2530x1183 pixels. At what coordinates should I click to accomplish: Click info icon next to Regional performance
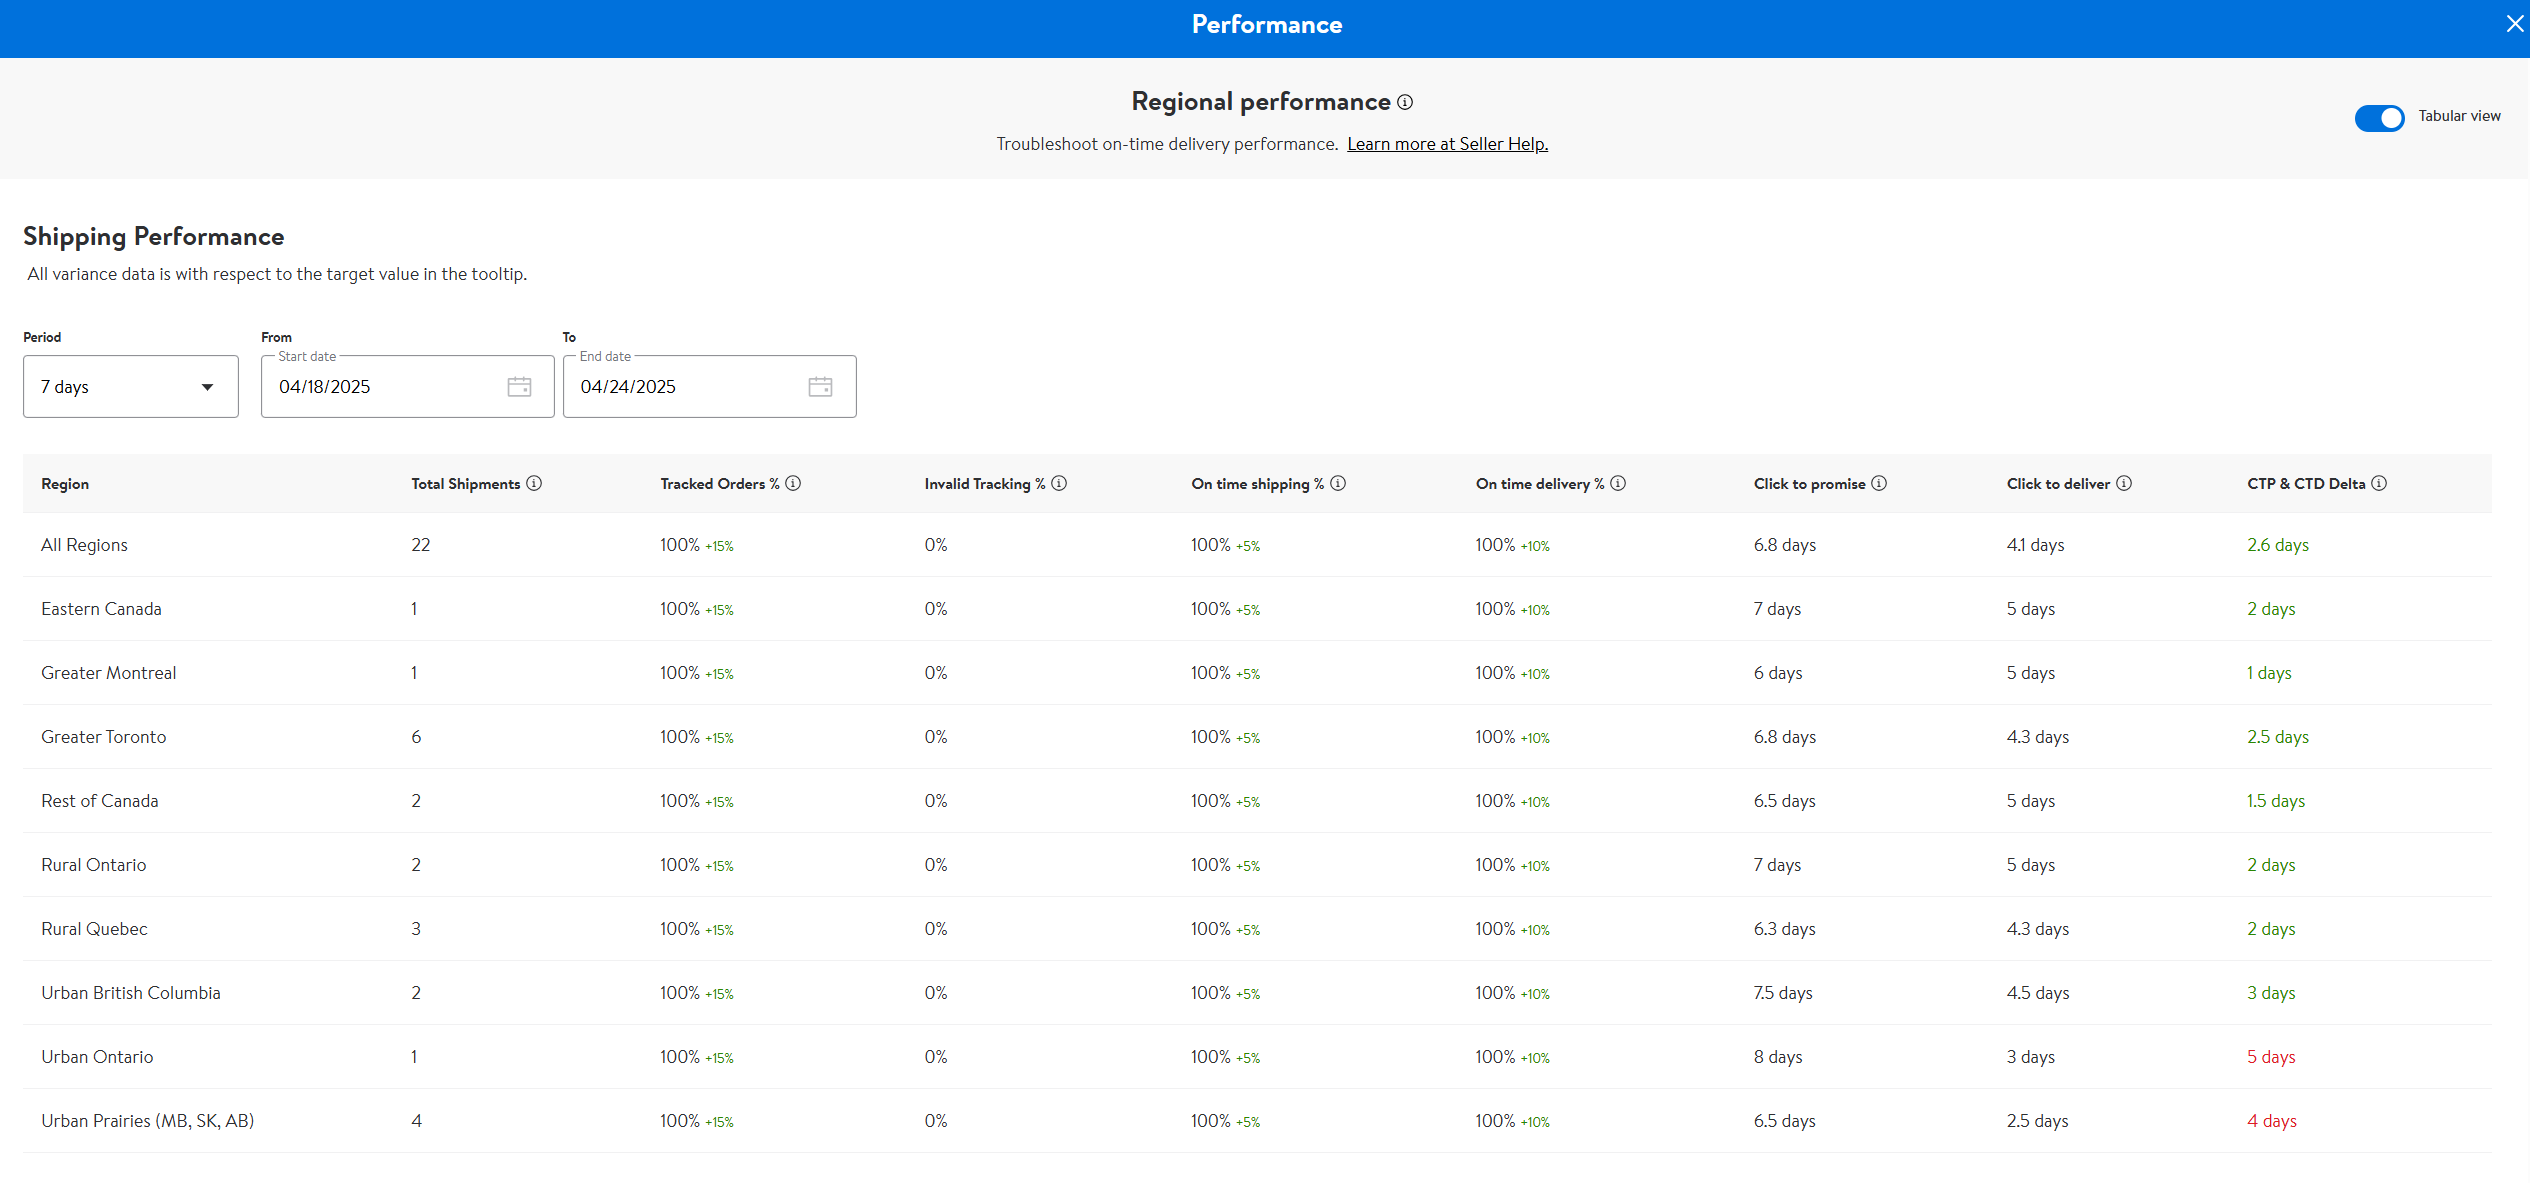[x=1405, y=102]
